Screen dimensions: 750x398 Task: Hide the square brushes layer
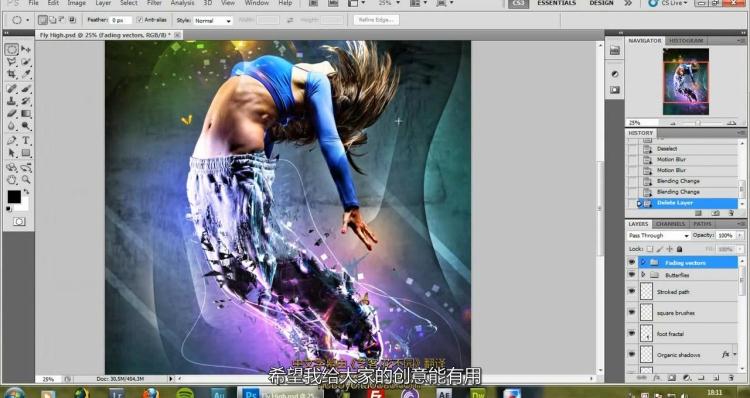point(631,312)
